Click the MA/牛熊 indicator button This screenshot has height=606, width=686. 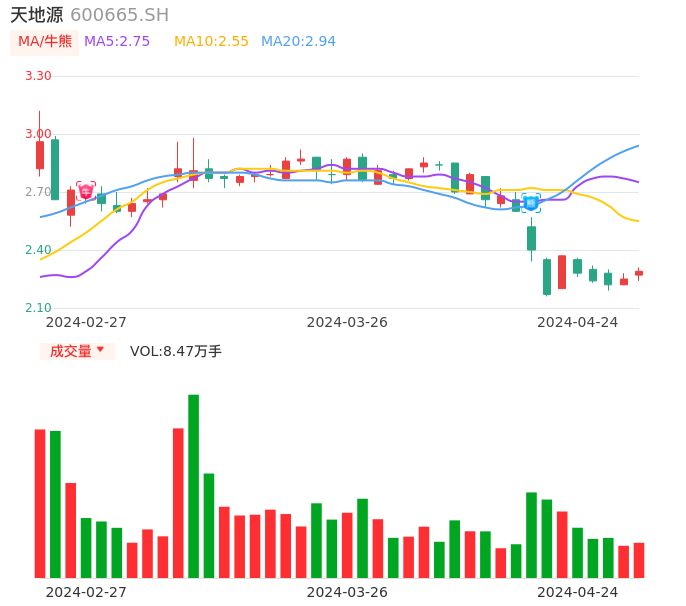tap(45, 42)
